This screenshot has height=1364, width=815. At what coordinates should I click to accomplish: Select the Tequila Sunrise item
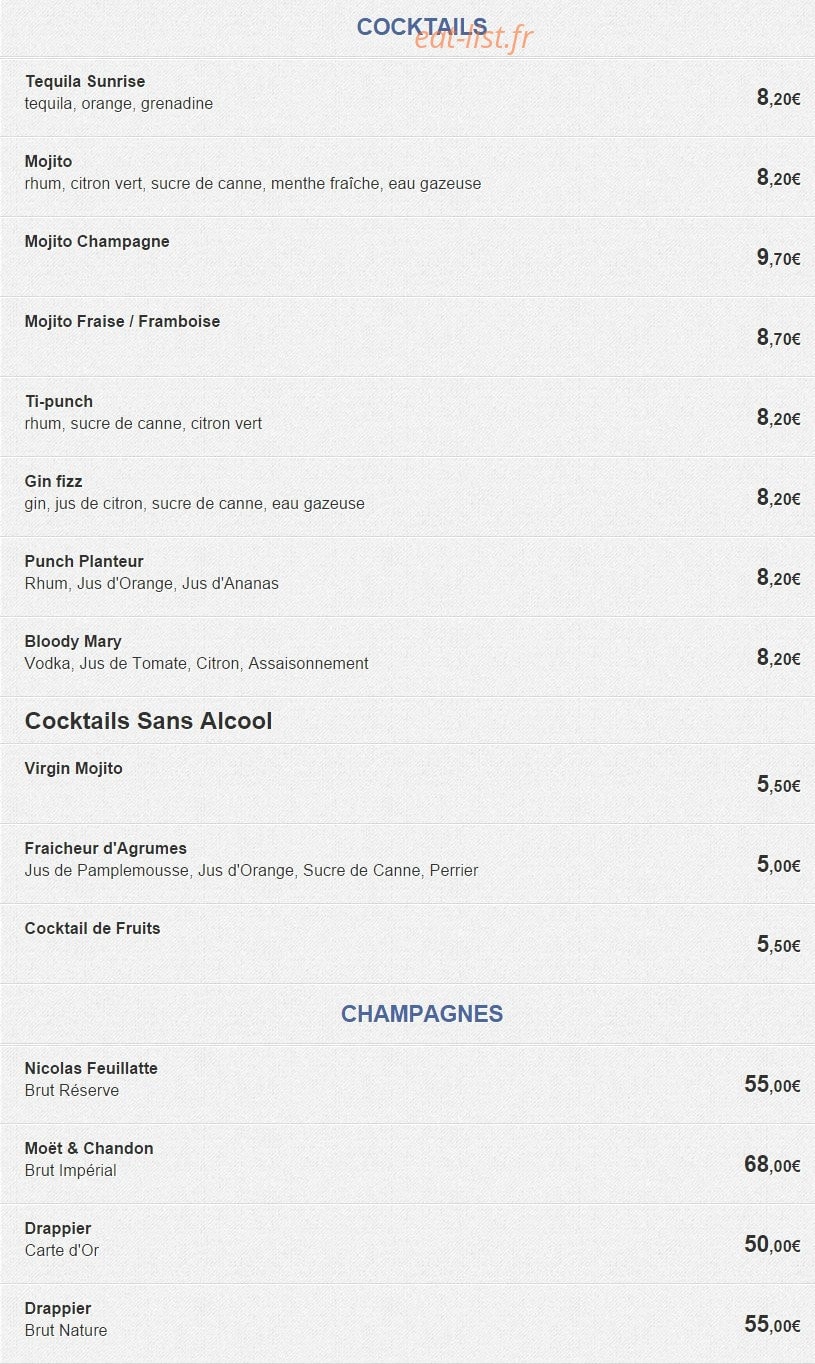[407, 97]
